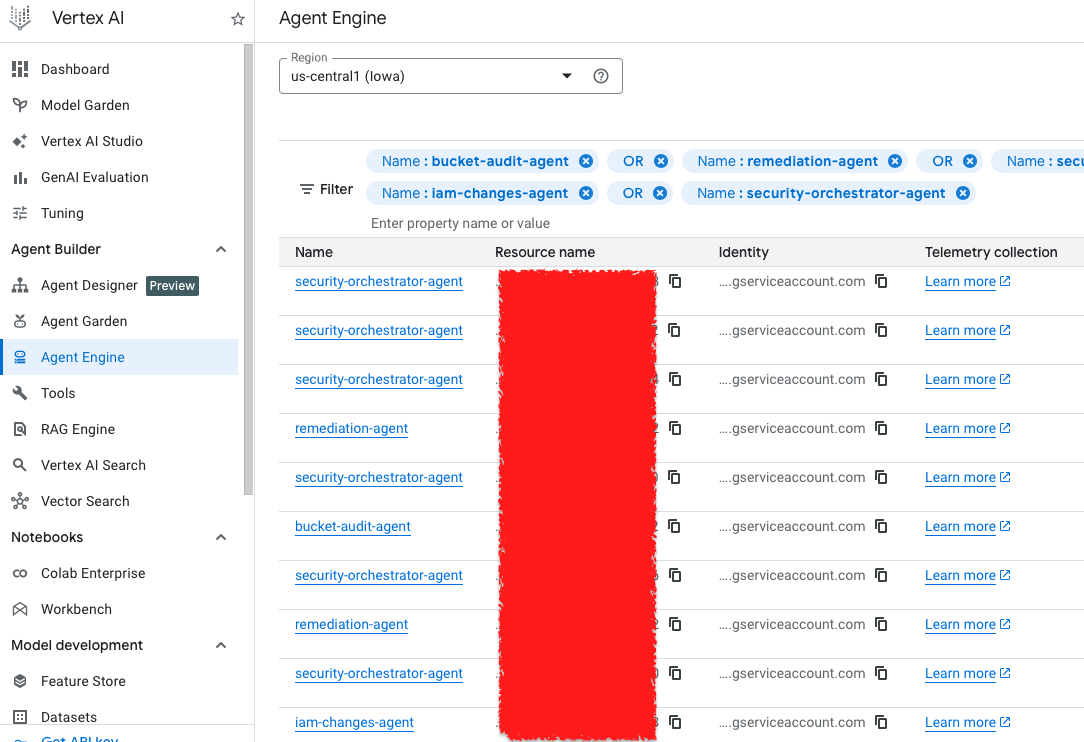Favorite Vertex AI using the star icon
Screen dimensions: 1084x742
pos(237,18)
